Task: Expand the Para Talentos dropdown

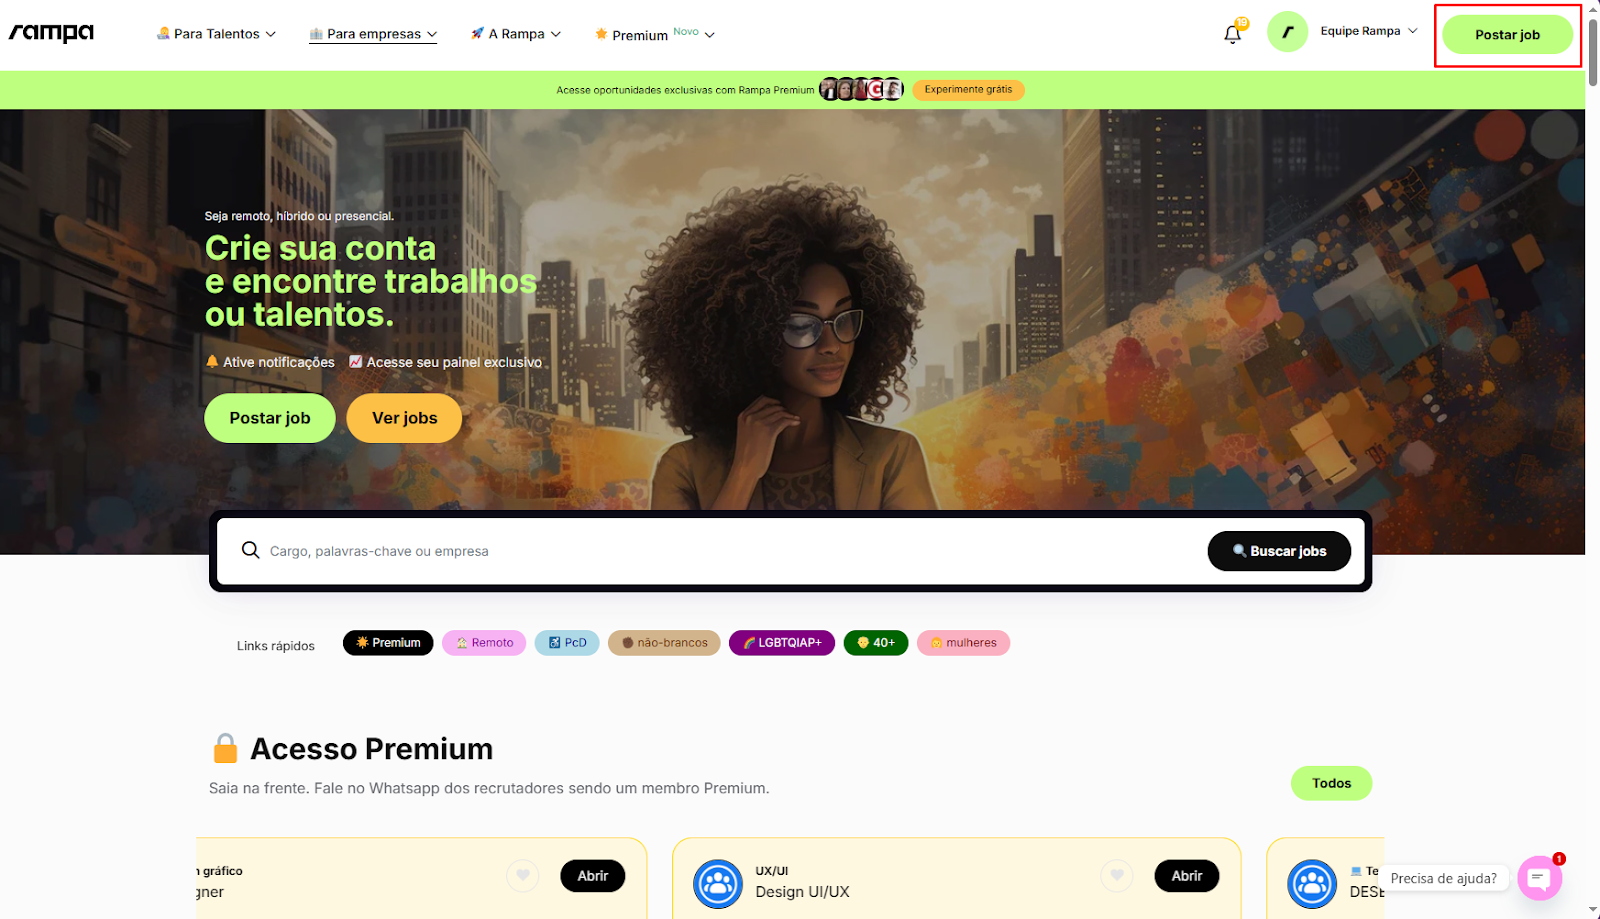Action: [216, 34]
